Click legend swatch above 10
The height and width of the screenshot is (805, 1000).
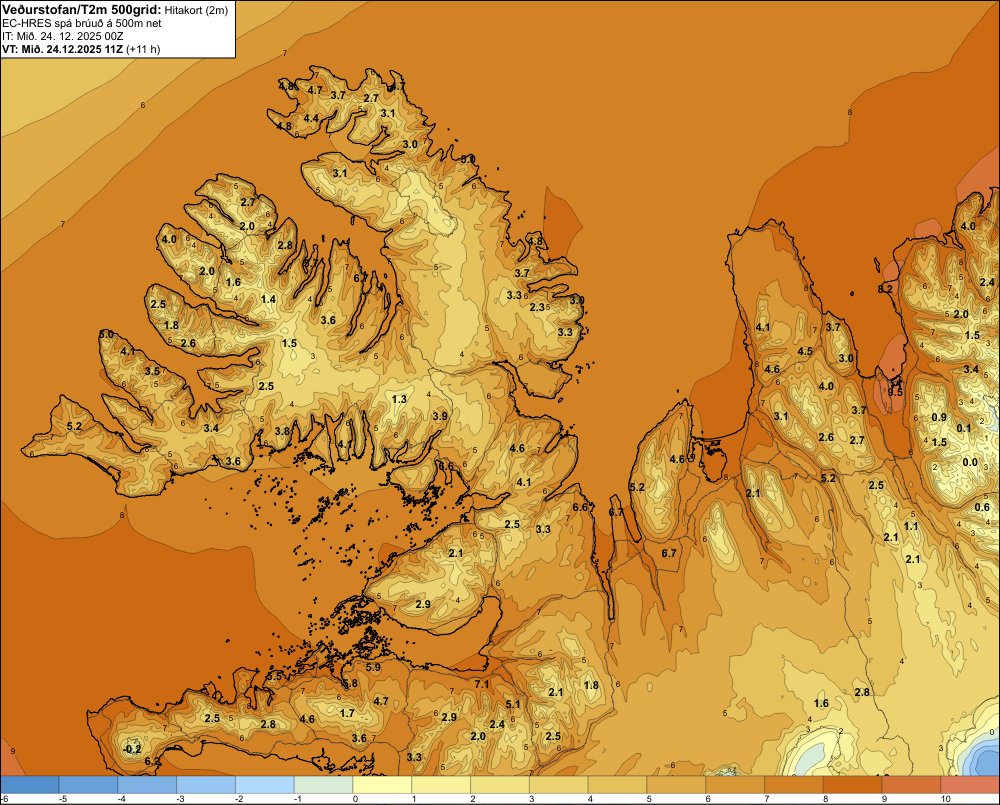click(x=970, y=785)
